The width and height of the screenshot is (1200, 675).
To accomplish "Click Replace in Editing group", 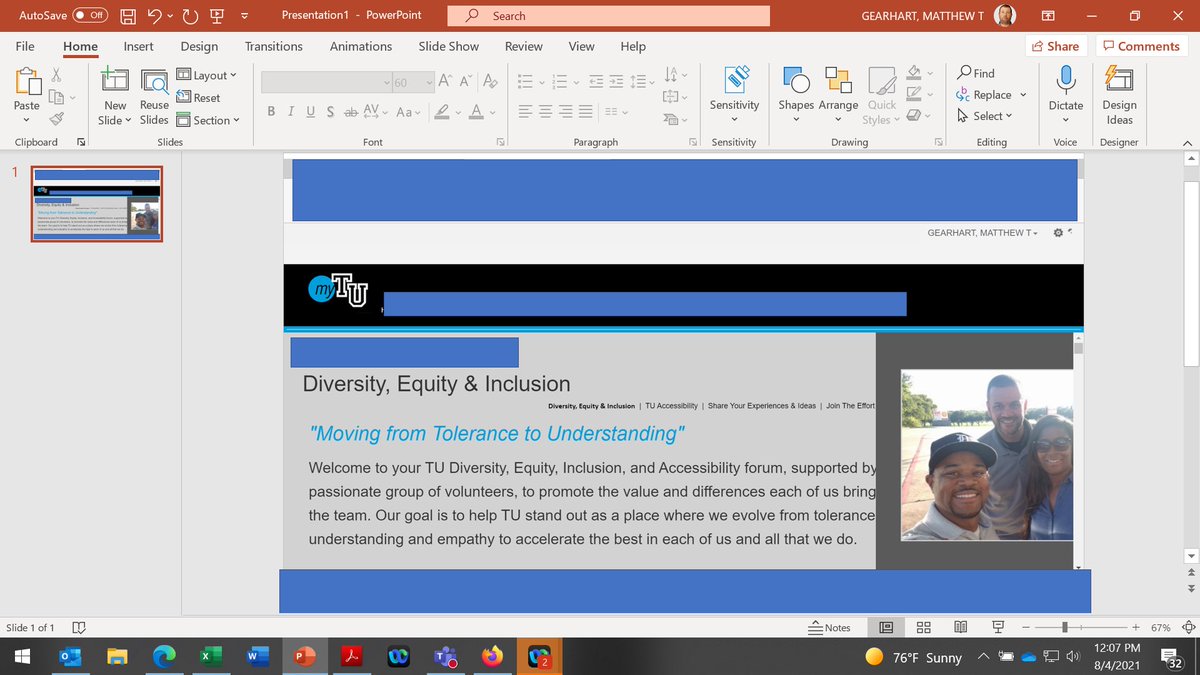I will click(x=984, y=95).
